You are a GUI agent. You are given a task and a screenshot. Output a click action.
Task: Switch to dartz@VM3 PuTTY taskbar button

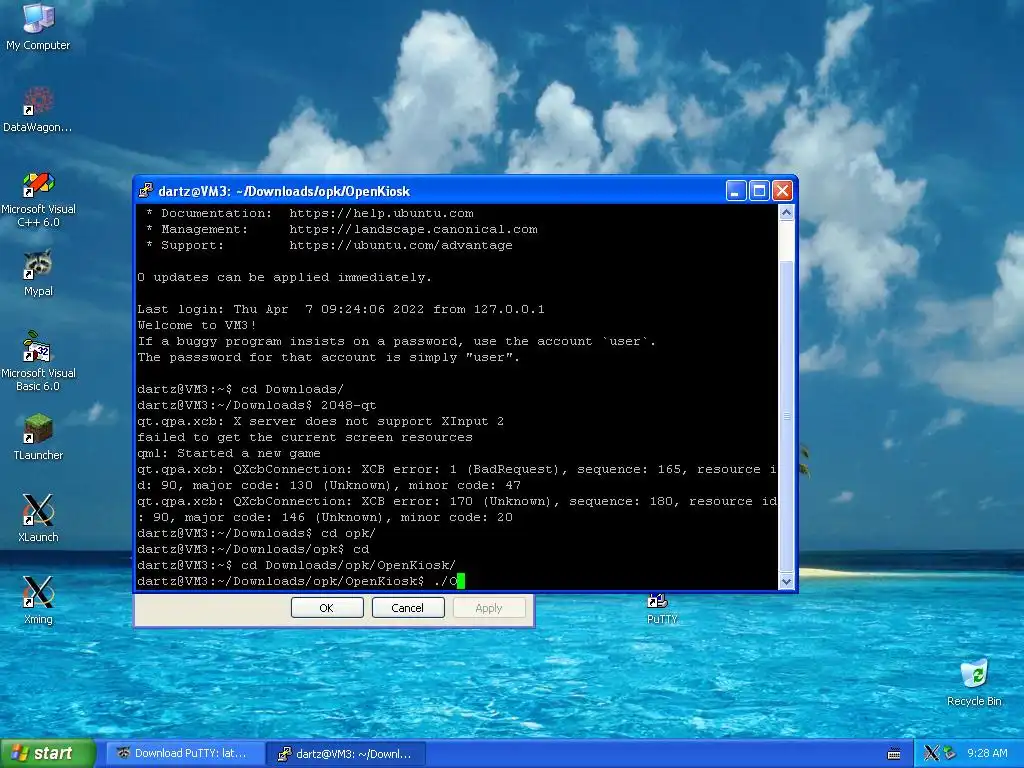click(x=347, y=754)
